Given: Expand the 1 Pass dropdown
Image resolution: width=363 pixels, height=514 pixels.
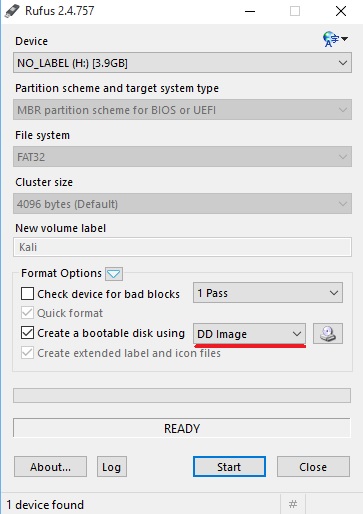Looking at the screenshot, I should pos(268,293).
